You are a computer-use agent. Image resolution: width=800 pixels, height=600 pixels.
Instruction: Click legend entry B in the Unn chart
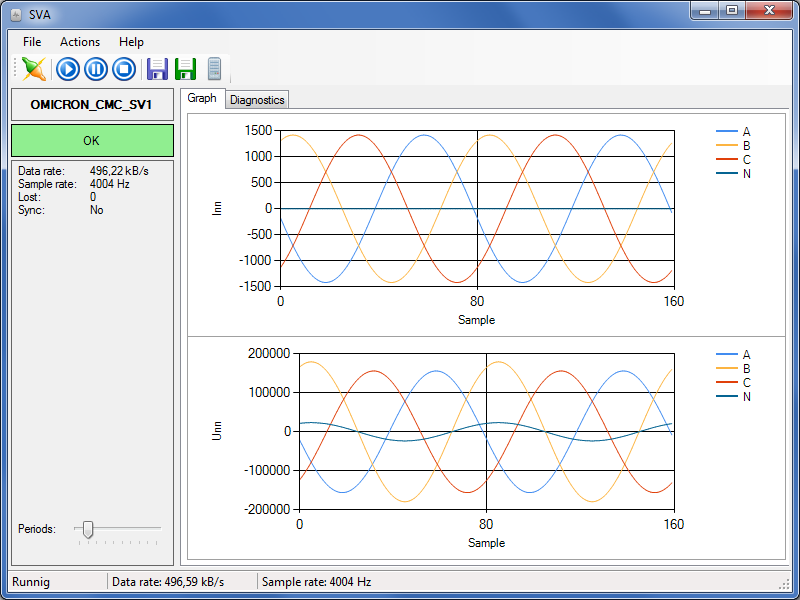(x=733, y=368)
